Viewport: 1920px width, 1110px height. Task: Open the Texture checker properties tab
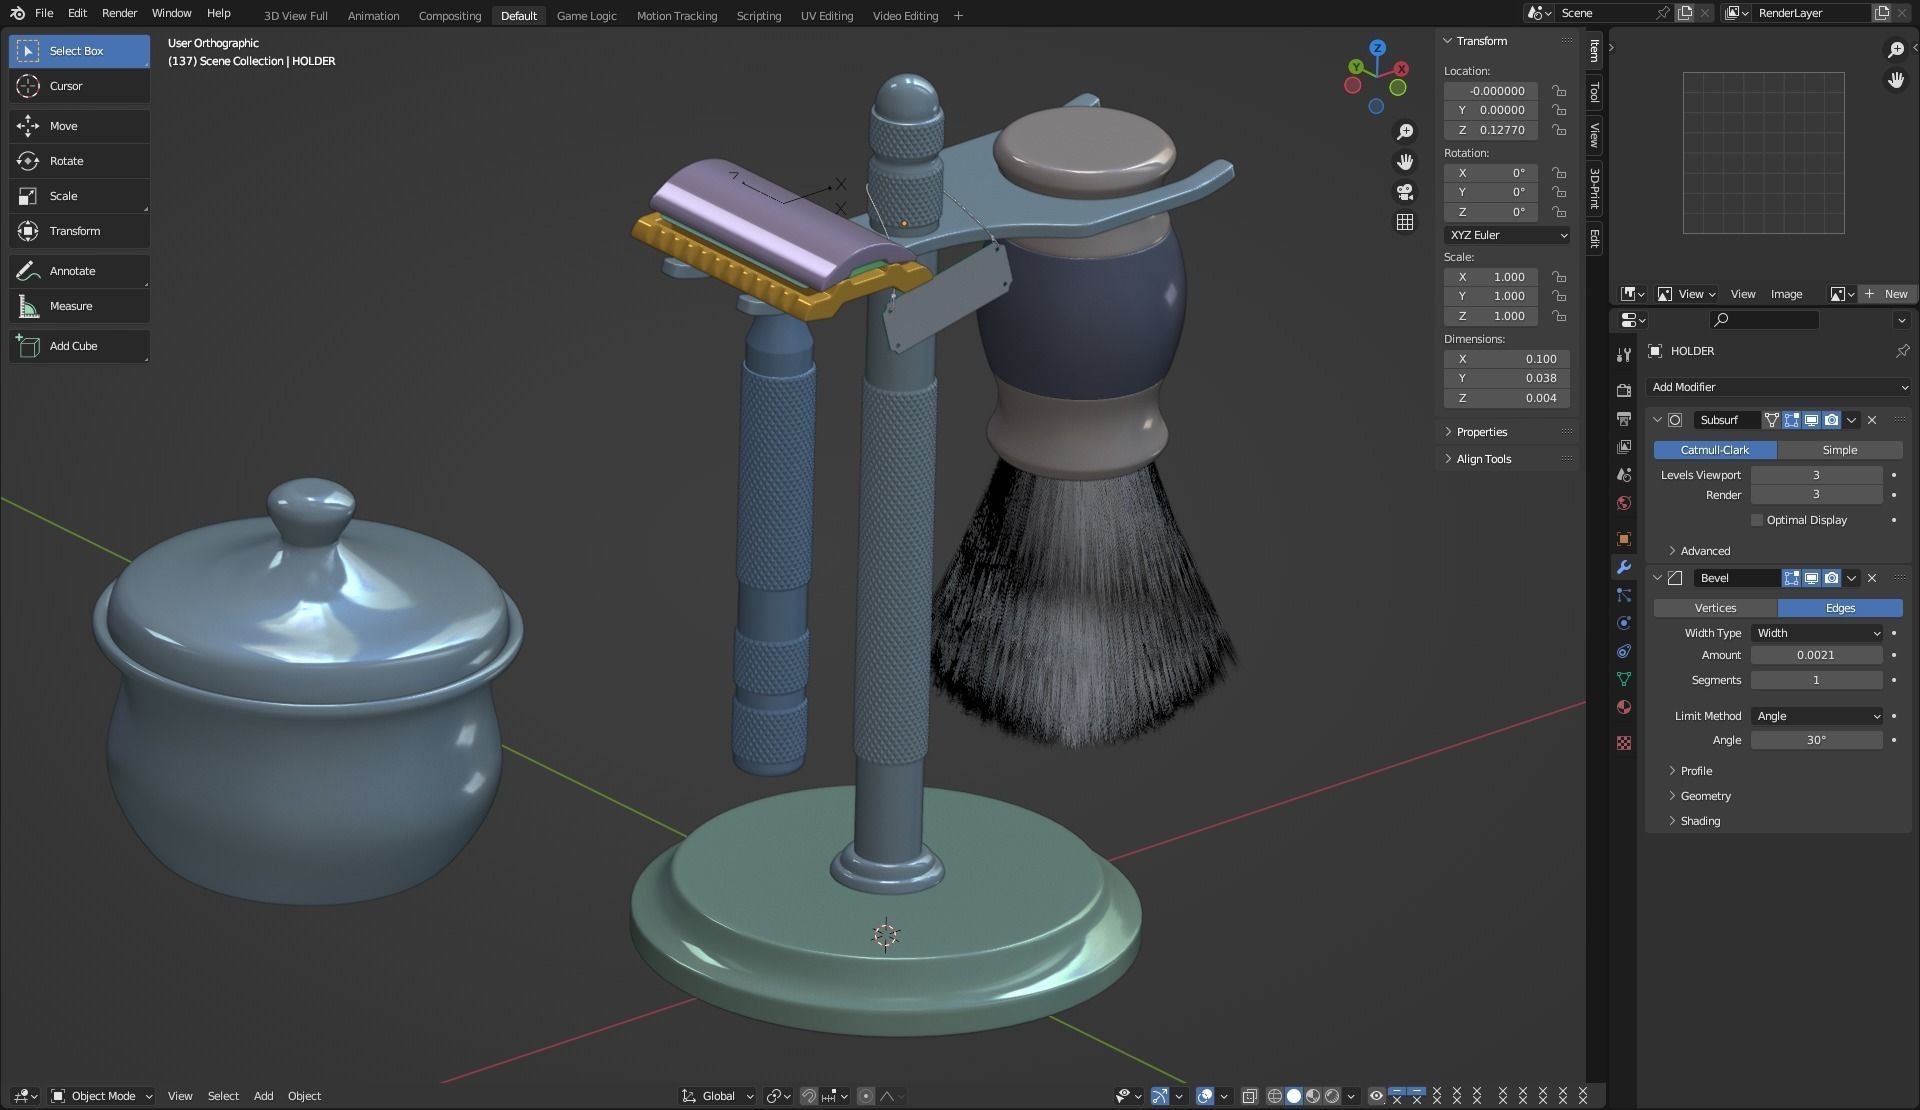(x=1624, y=743)
